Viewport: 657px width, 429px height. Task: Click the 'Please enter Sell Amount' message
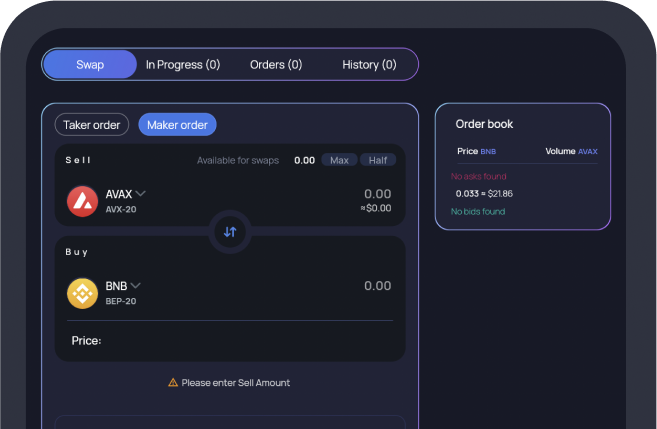click(x=235, y=382)
